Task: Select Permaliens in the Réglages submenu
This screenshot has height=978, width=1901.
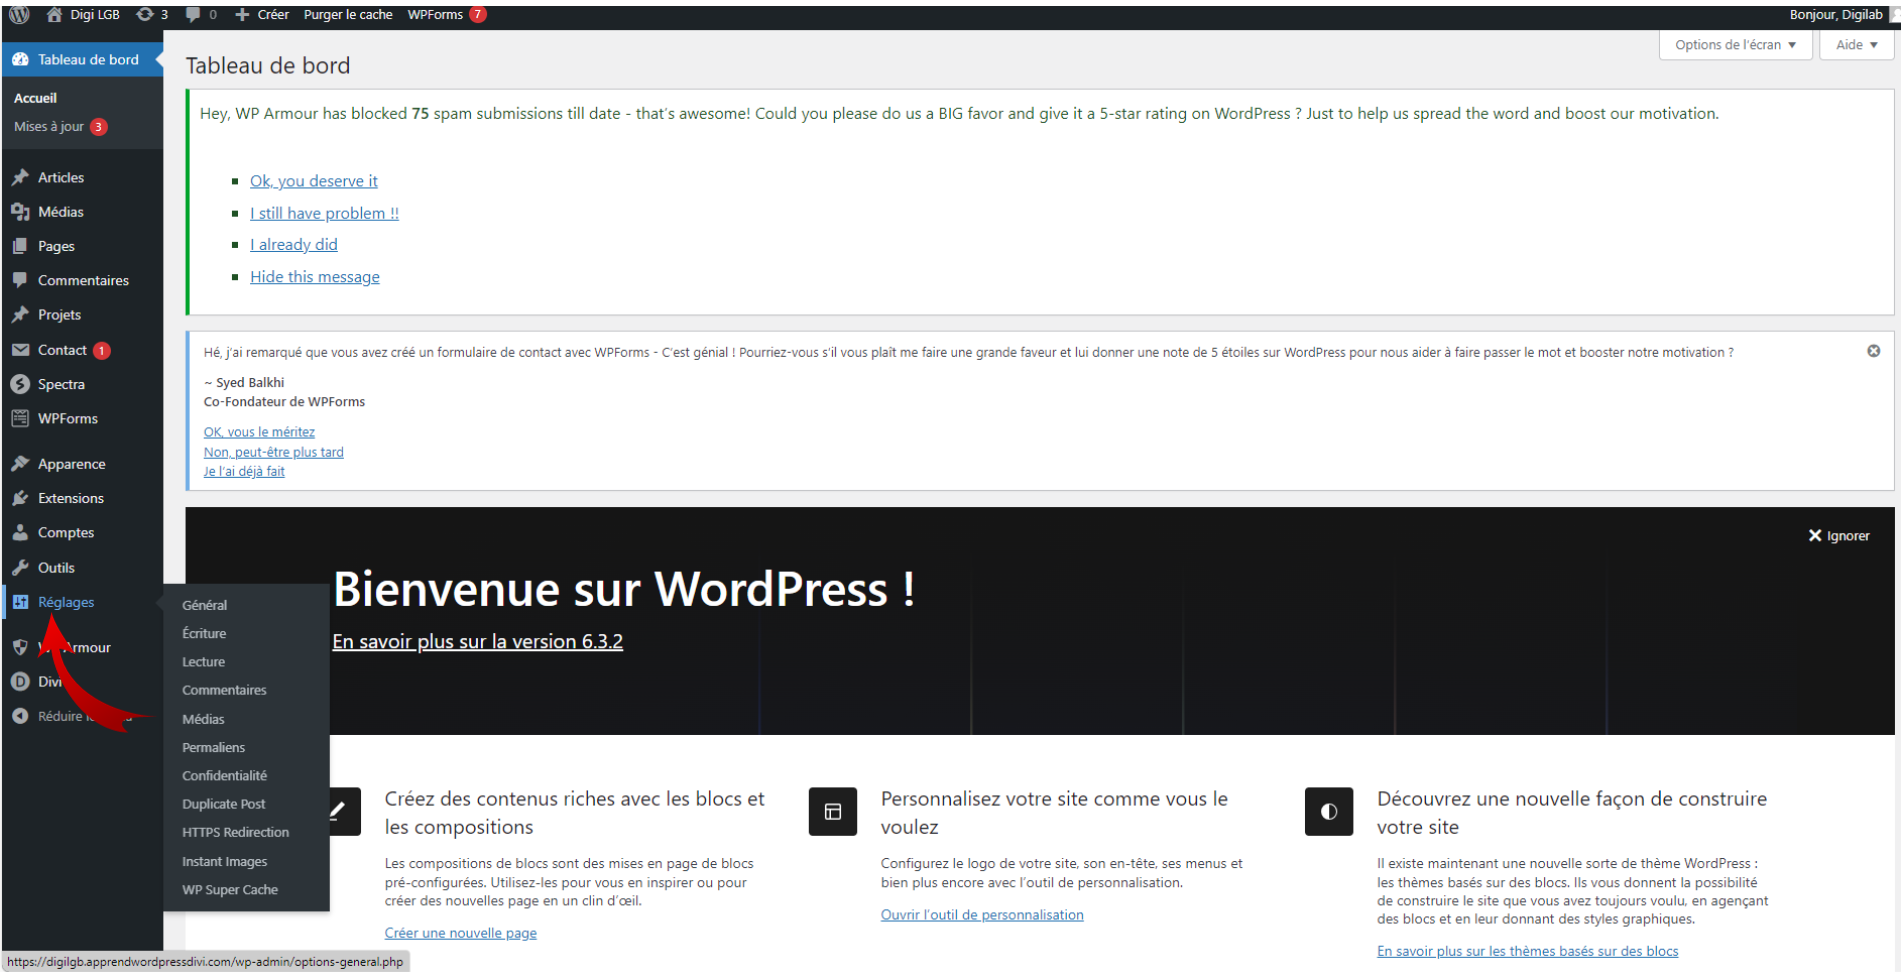Action: coord(213,747)
